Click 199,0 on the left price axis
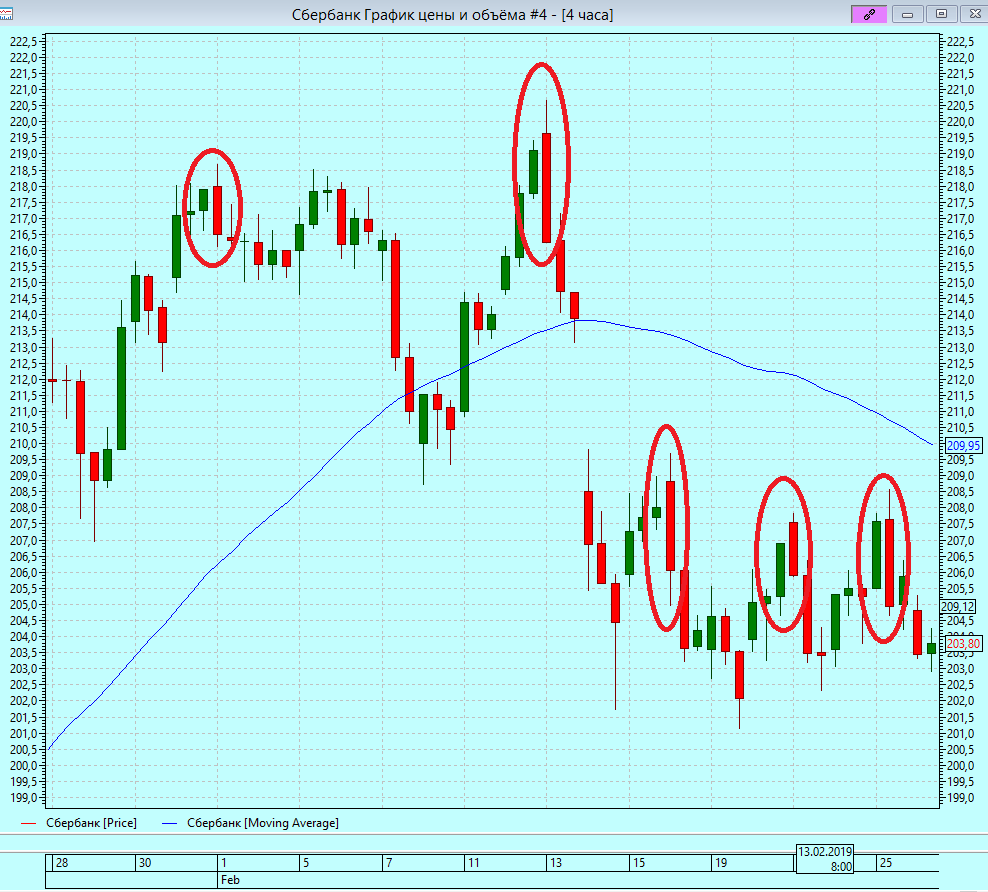The width and height of the screenshot is (988, 892). coord(24,798)
